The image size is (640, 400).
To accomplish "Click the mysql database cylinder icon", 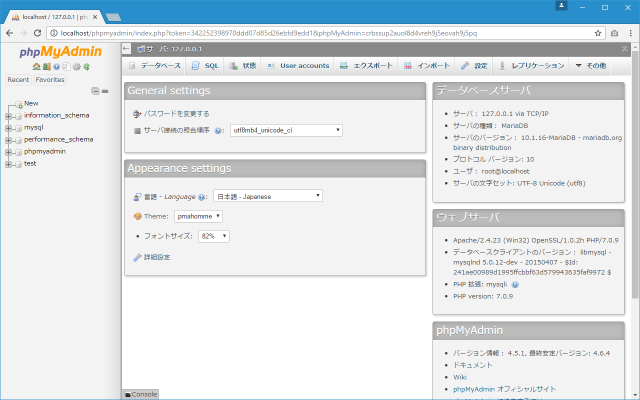I will (x=18, y=128).
